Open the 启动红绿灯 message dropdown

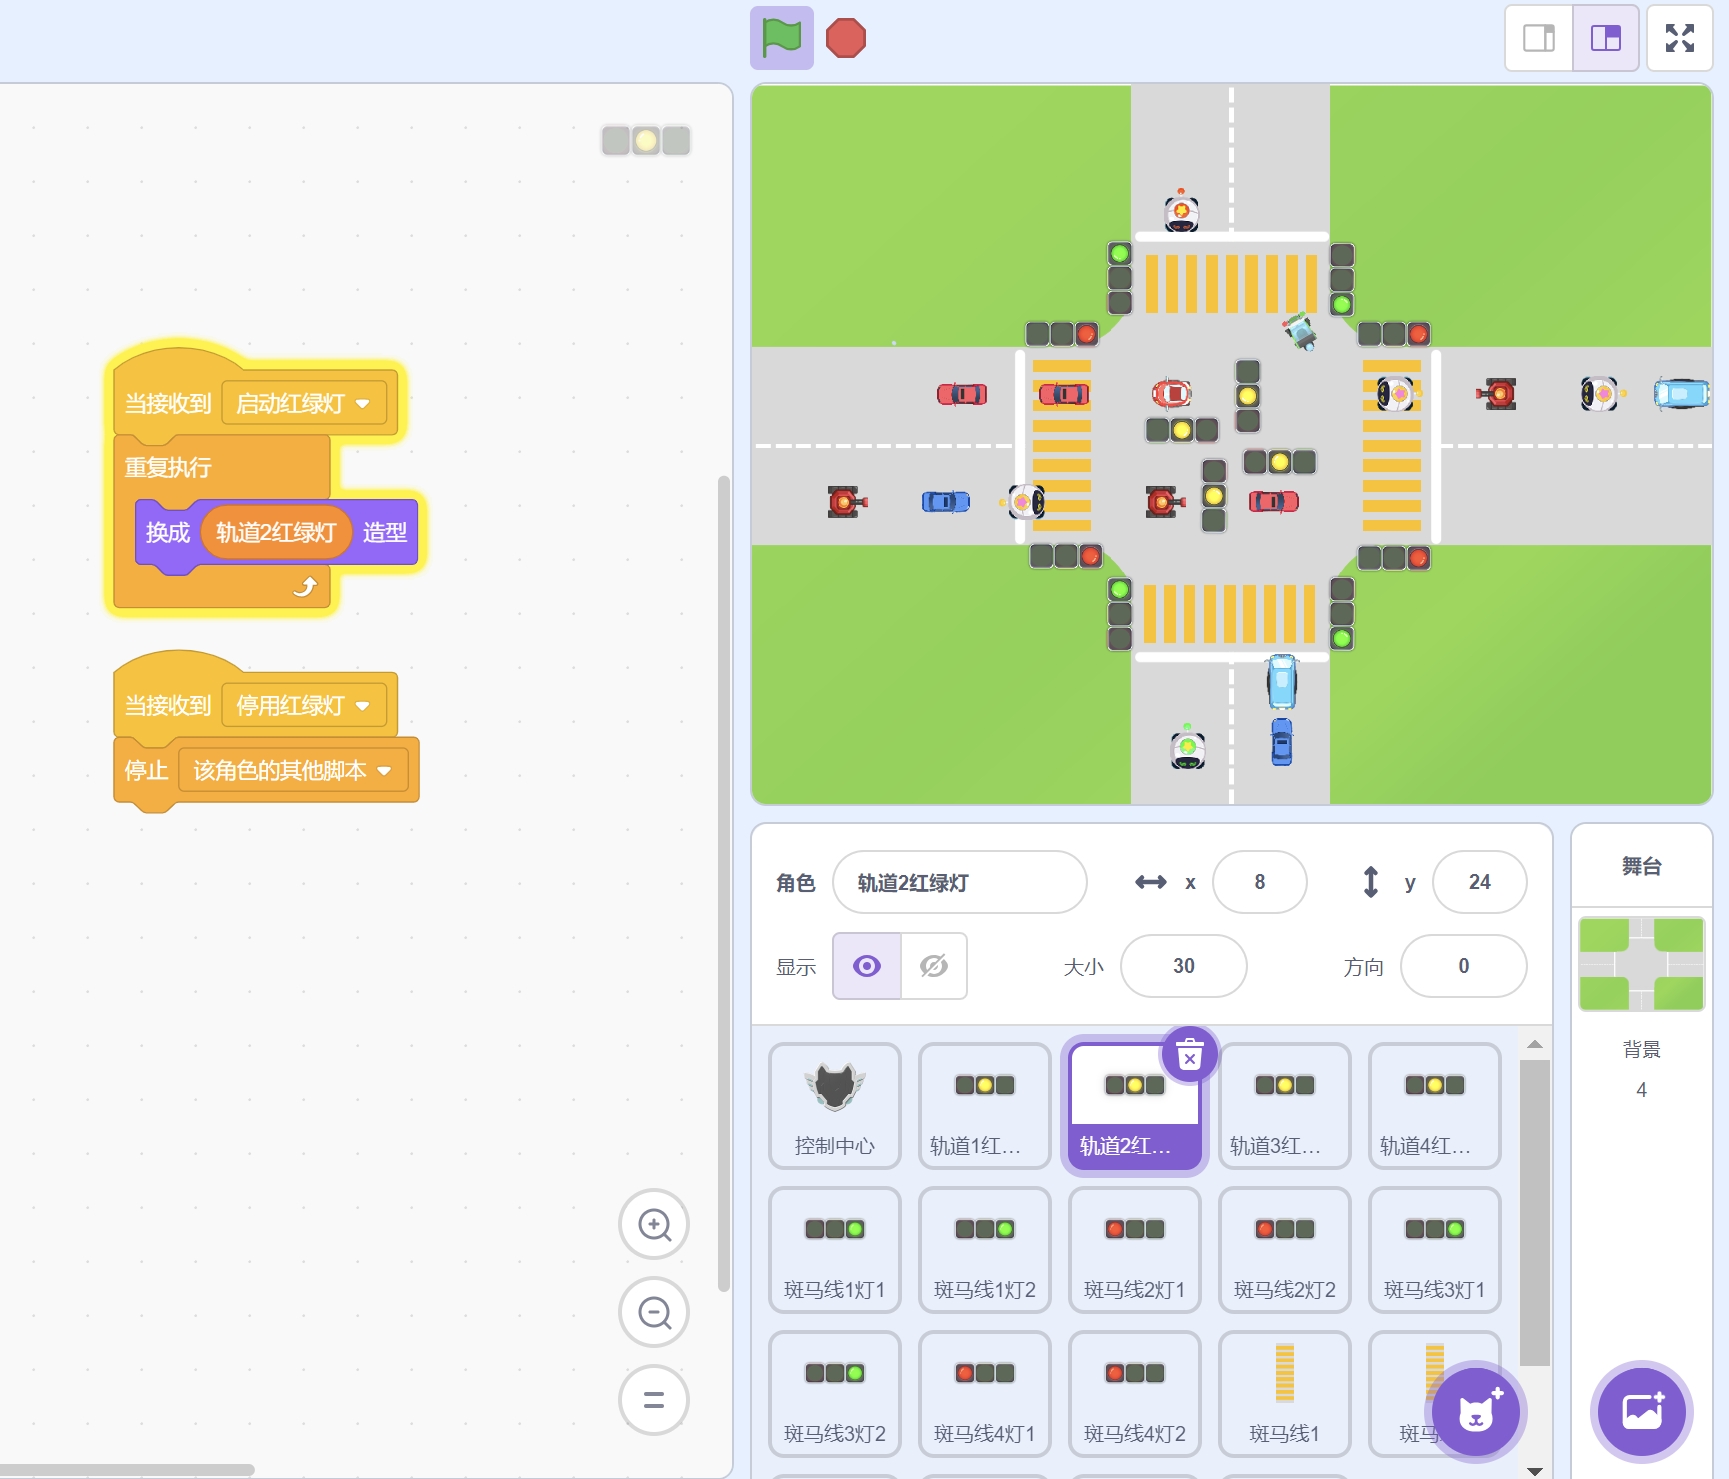[362, 404]
